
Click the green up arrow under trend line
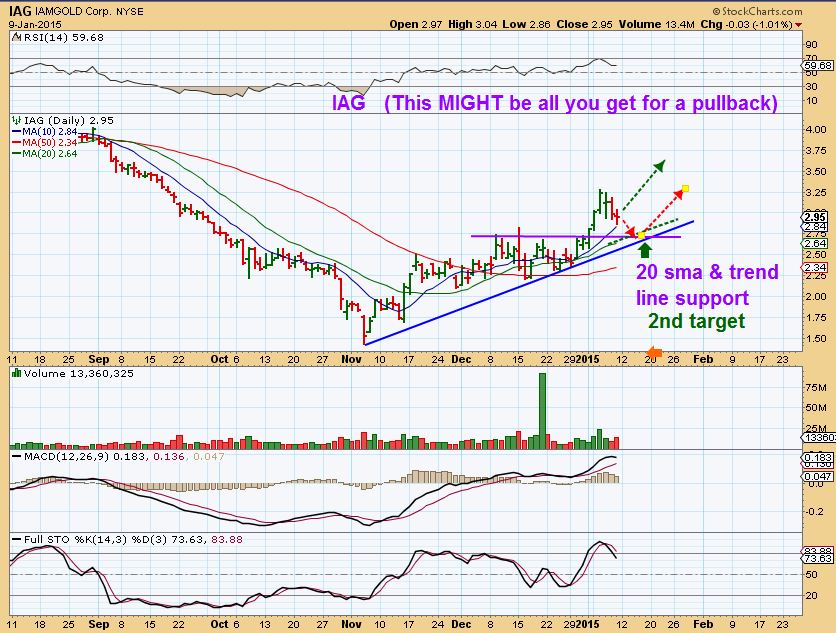click(x=645, y=250)
